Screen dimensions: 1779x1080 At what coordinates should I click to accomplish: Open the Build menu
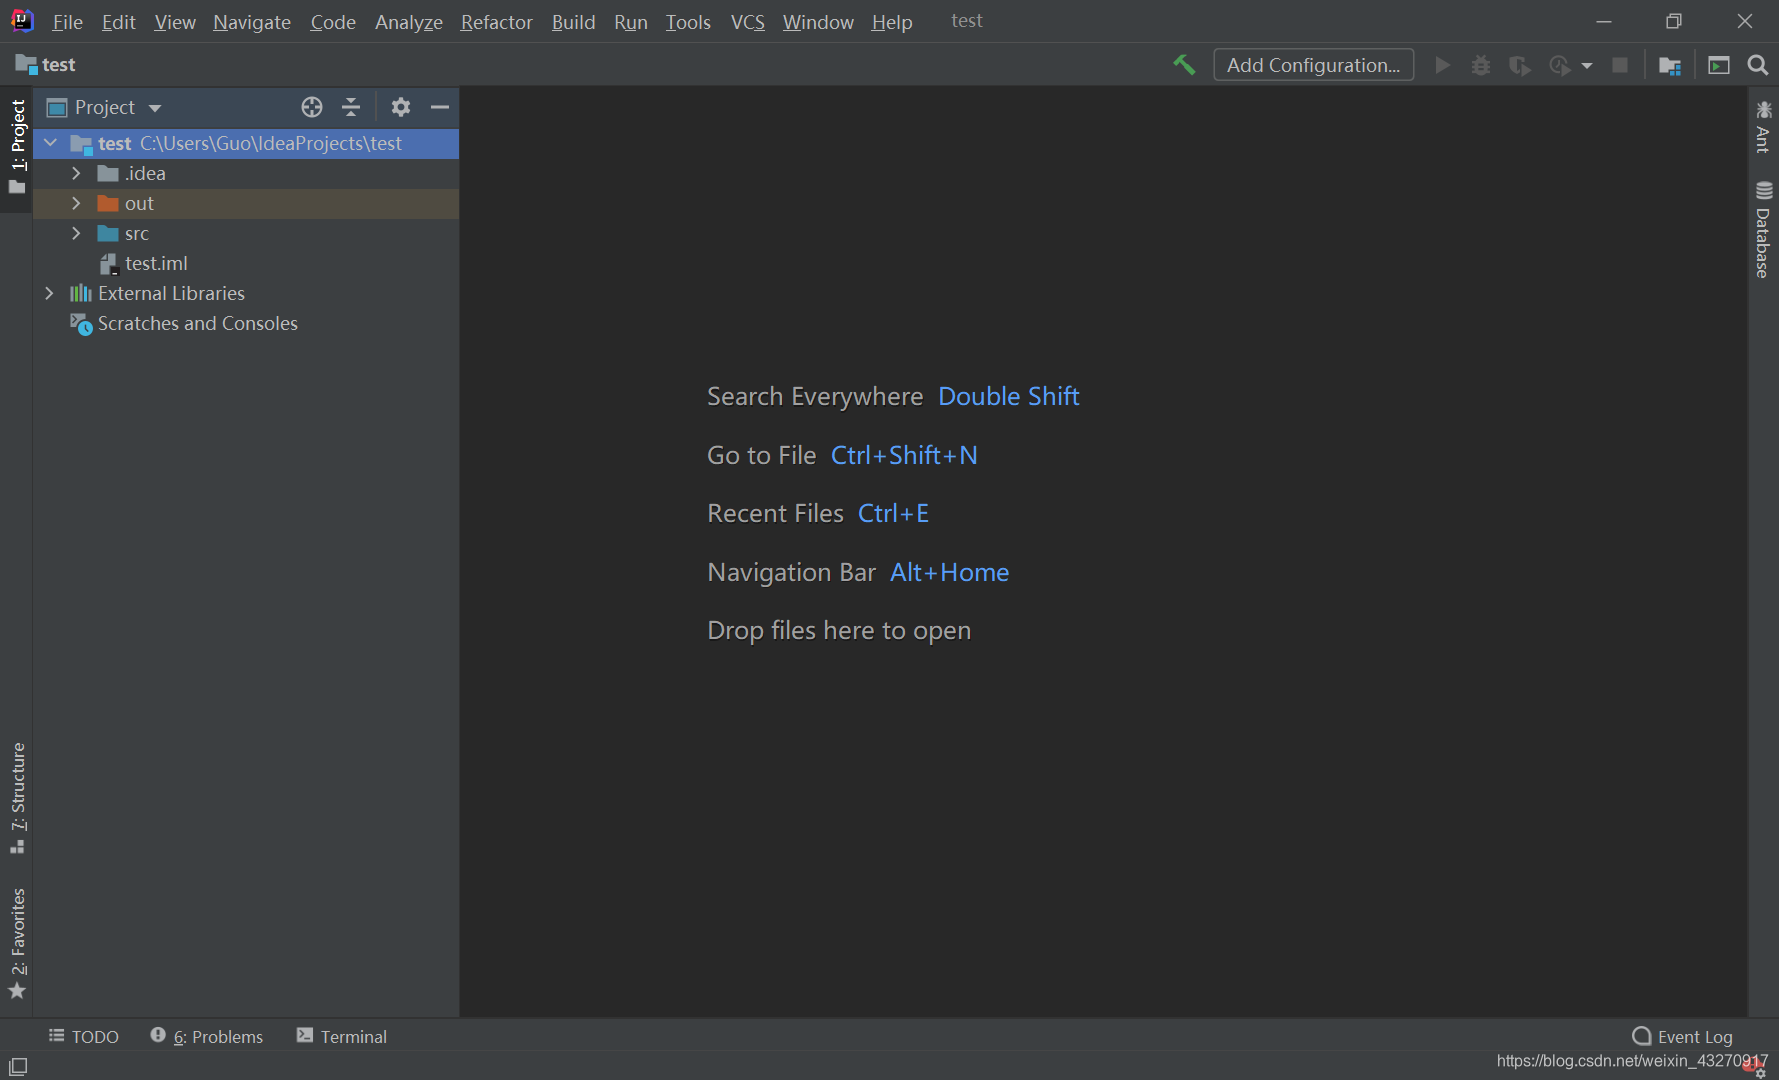click(x=573, y=21)
